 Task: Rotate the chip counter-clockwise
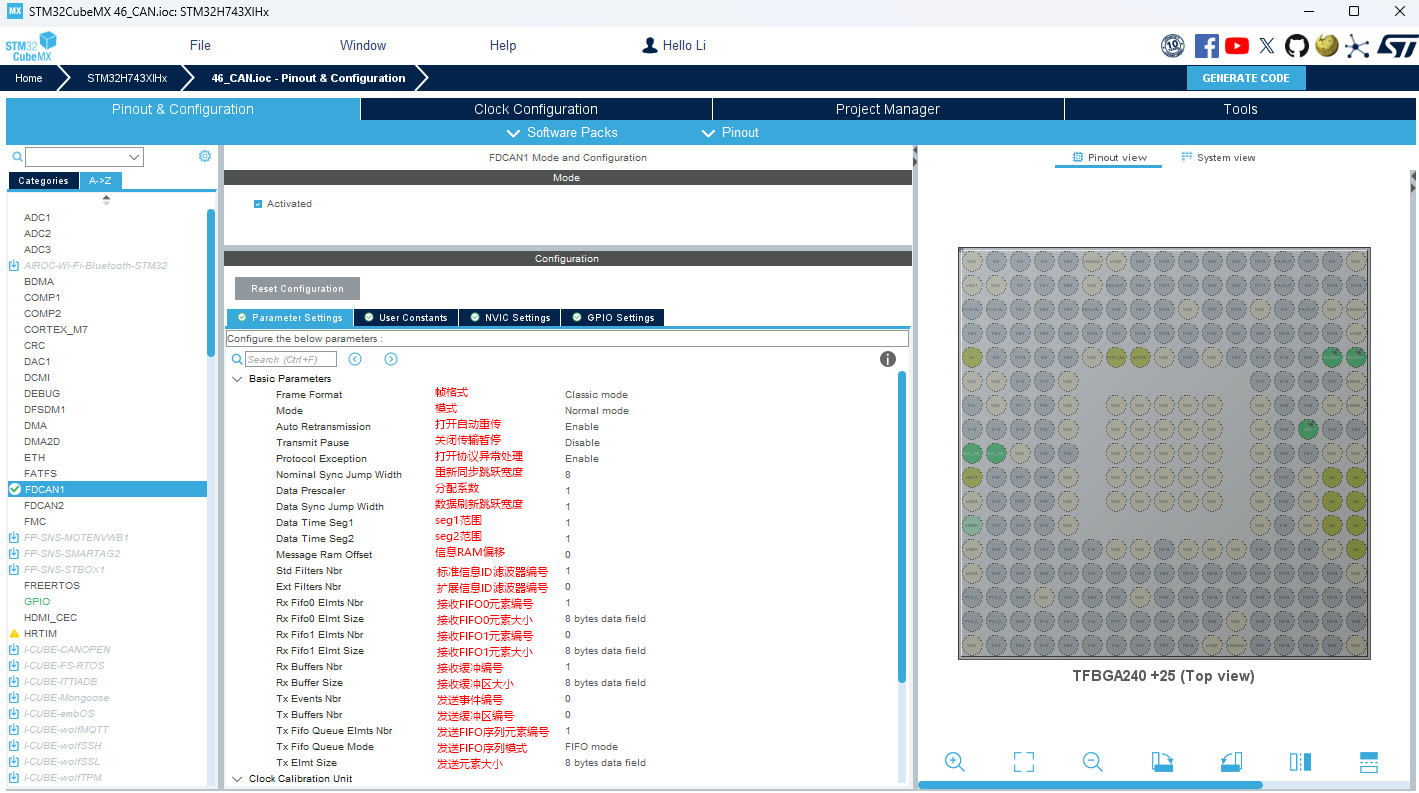(x=1231, y=762)
